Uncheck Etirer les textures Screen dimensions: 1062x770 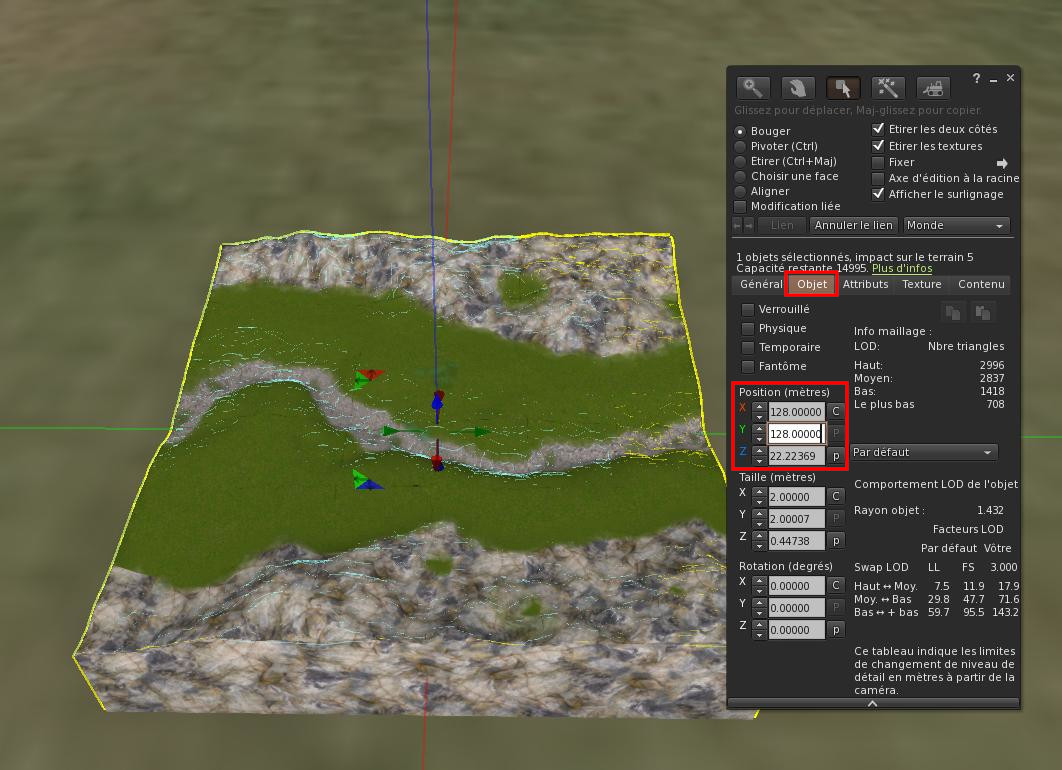point(878,146)
